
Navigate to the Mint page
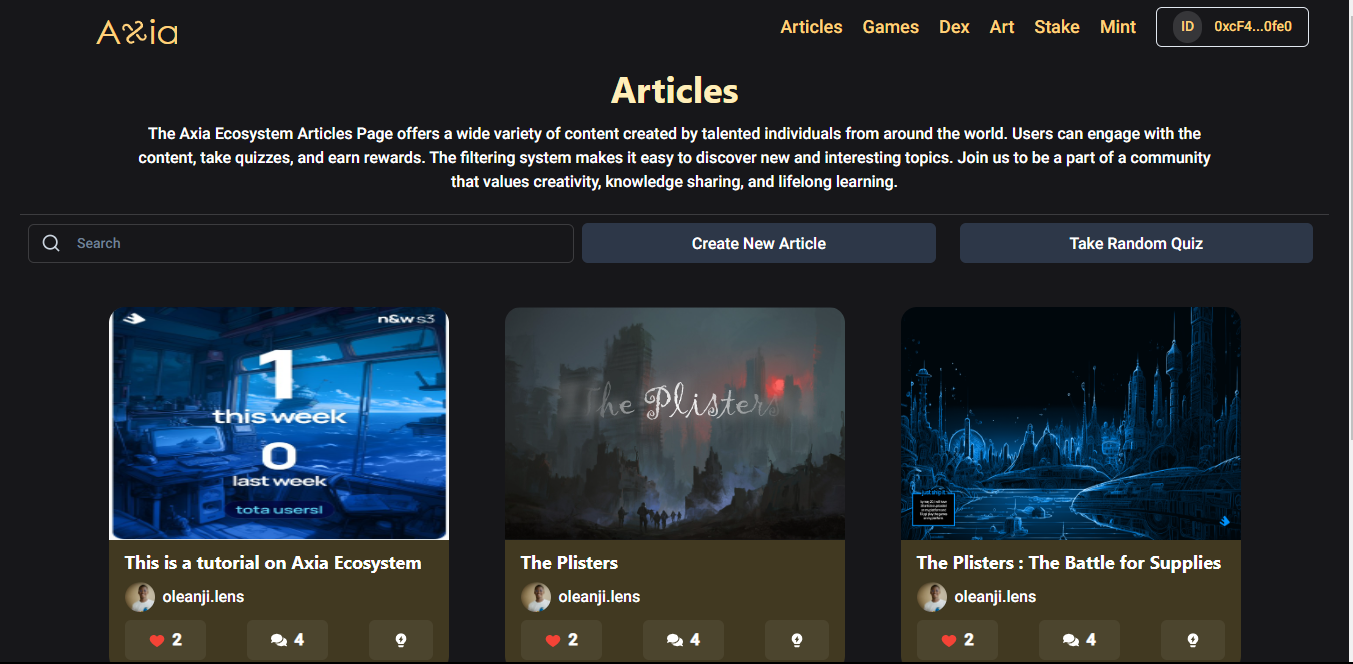click(1118, 27)
